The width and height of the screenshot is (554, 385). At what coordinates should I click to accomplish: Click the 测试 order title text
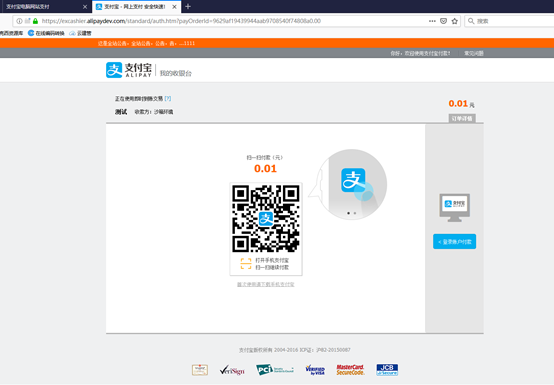point(121,112)
